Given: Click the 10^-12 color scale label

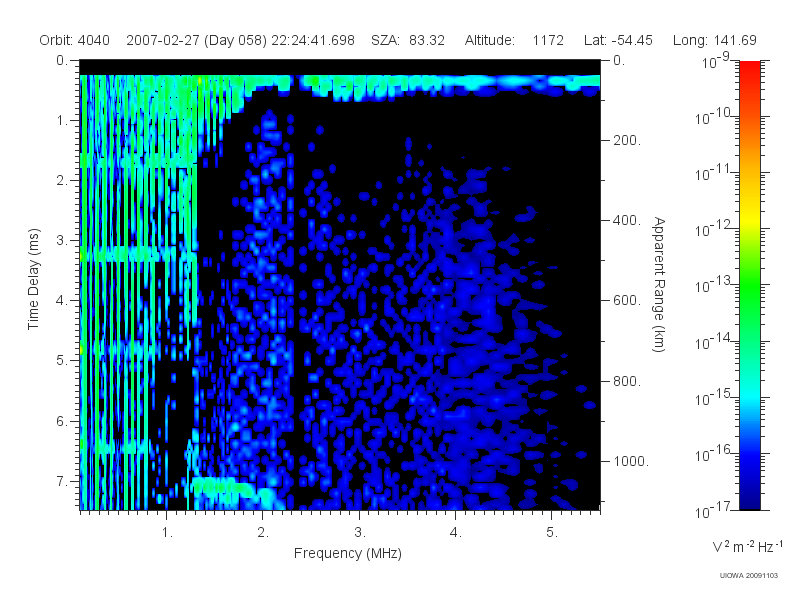Looking at the screenshot, I should point(712,230).
